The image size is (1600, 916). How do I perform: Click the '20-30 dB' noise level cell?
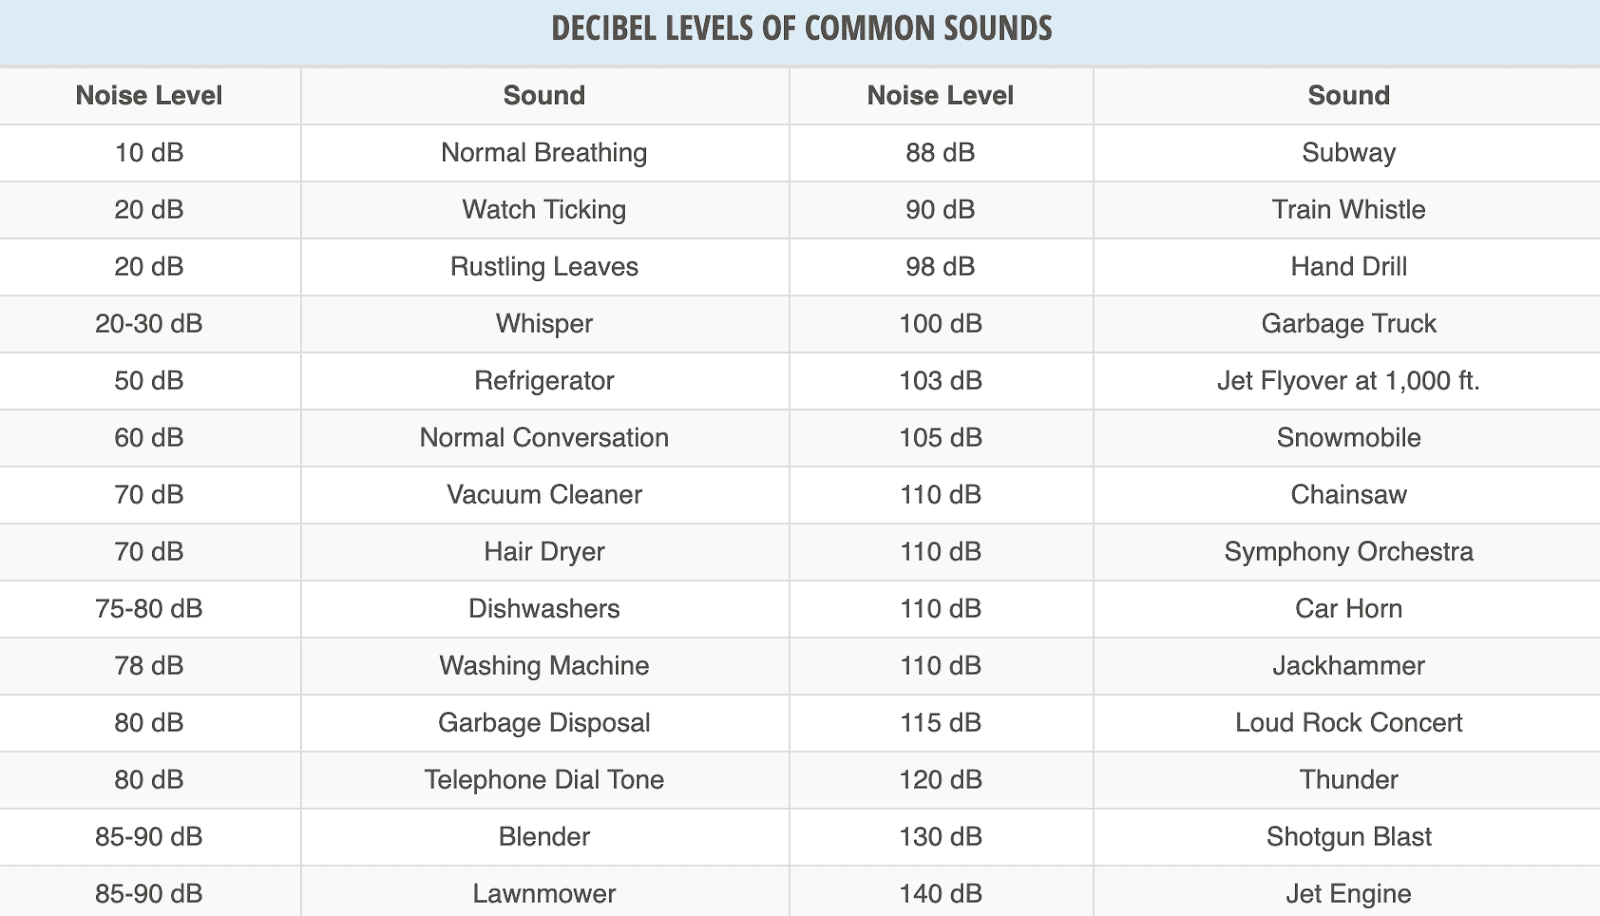coord(149,324)
